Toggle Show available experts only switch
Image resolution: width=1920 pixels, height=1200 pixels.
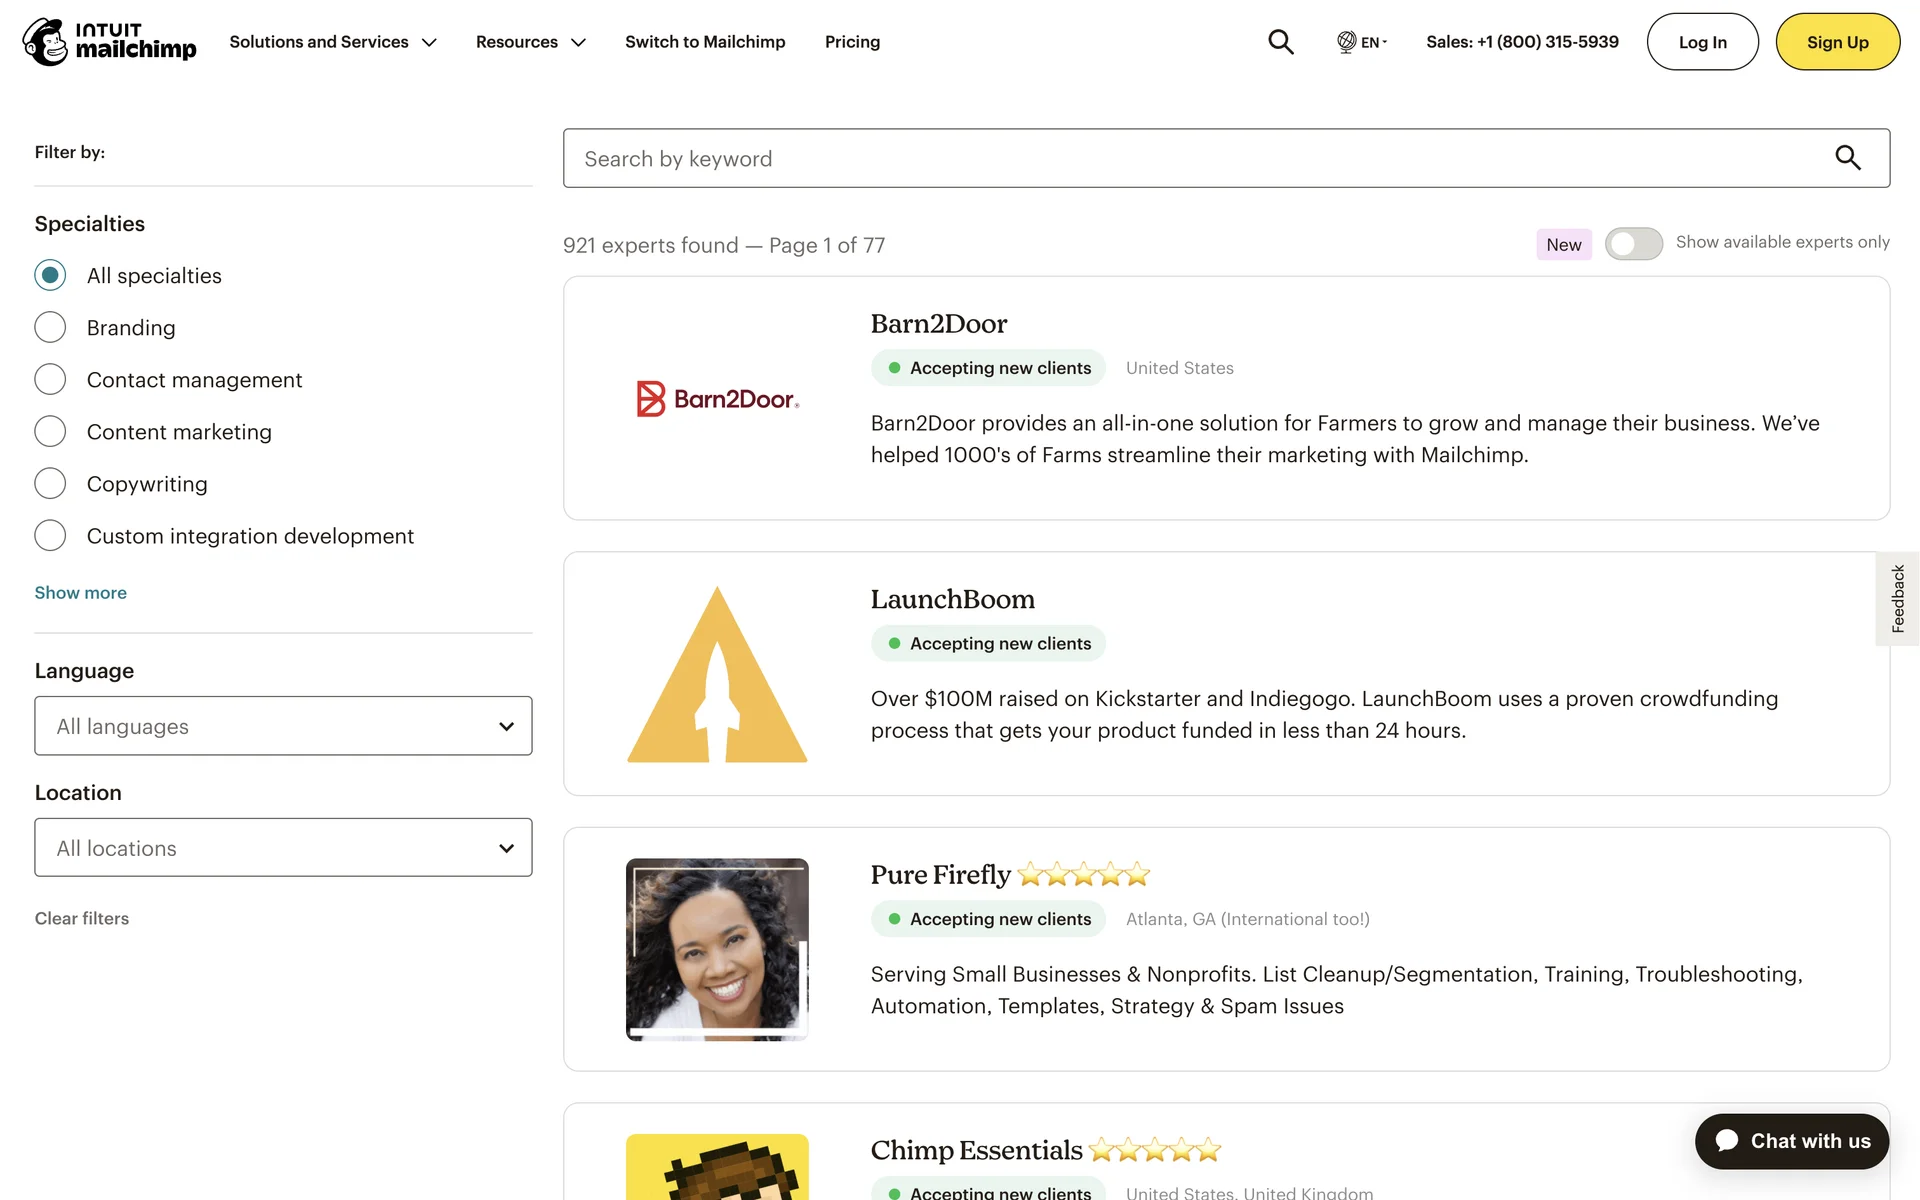pos(1633,244)
